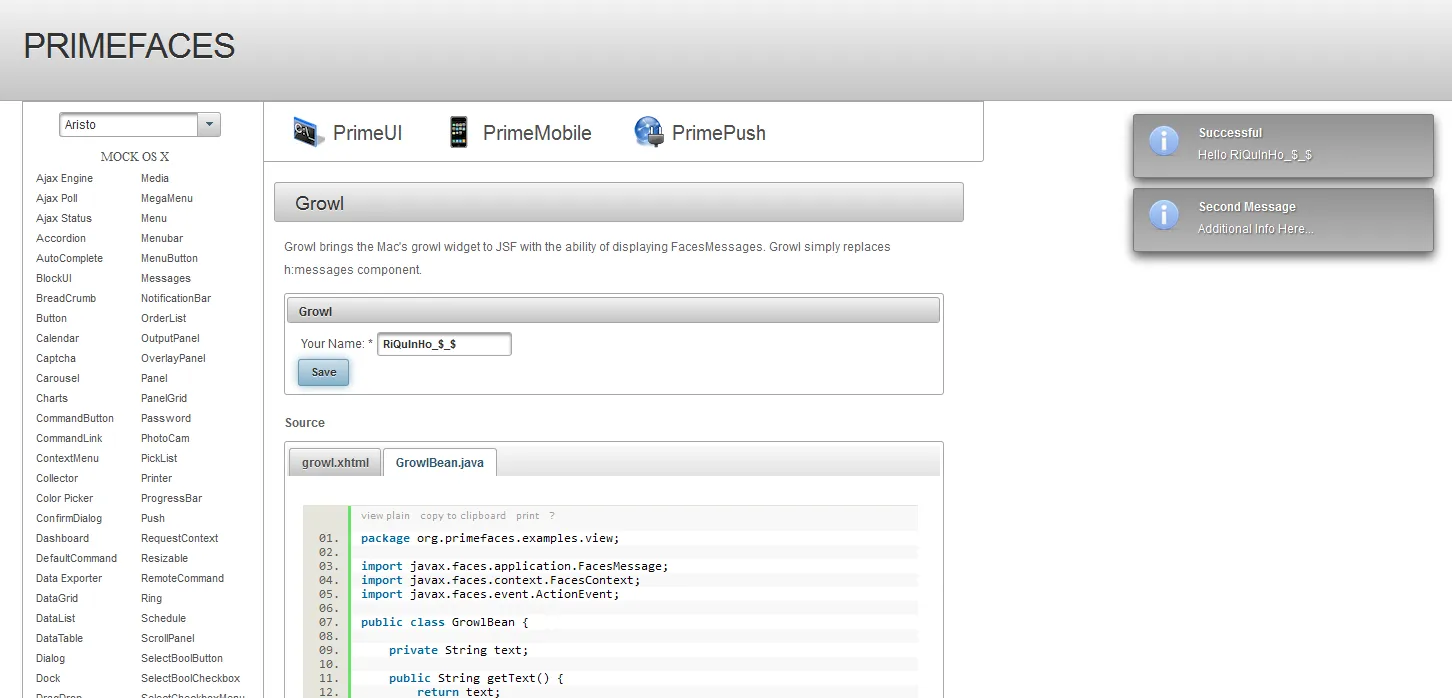Open the Carousel demo

(58, 378)
